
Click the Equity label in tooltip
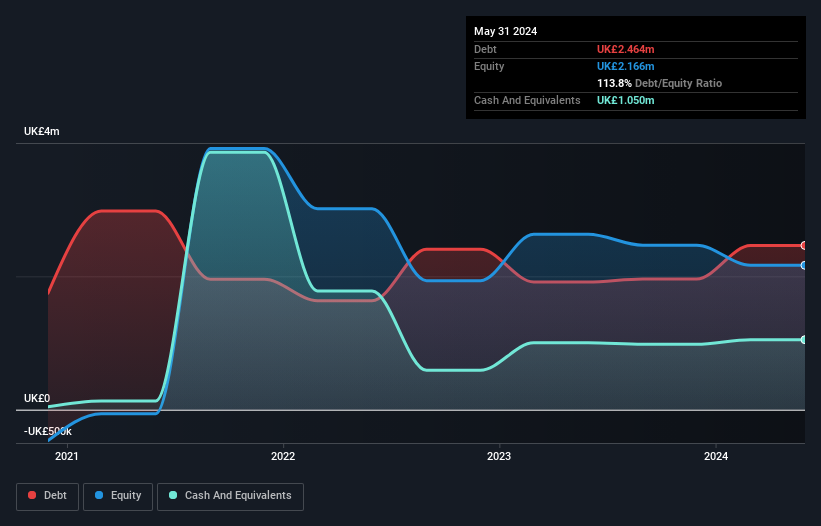pos(489,66)
